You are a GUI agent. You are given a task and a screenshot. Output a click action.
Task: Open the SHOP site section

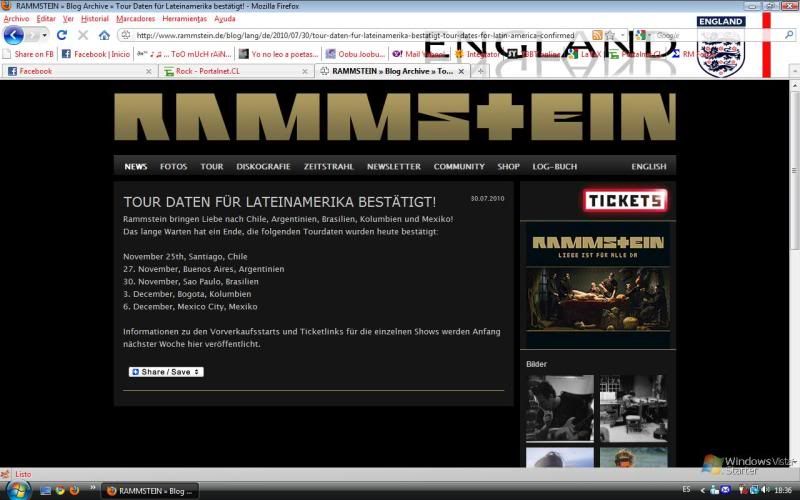tap(509, 167)
